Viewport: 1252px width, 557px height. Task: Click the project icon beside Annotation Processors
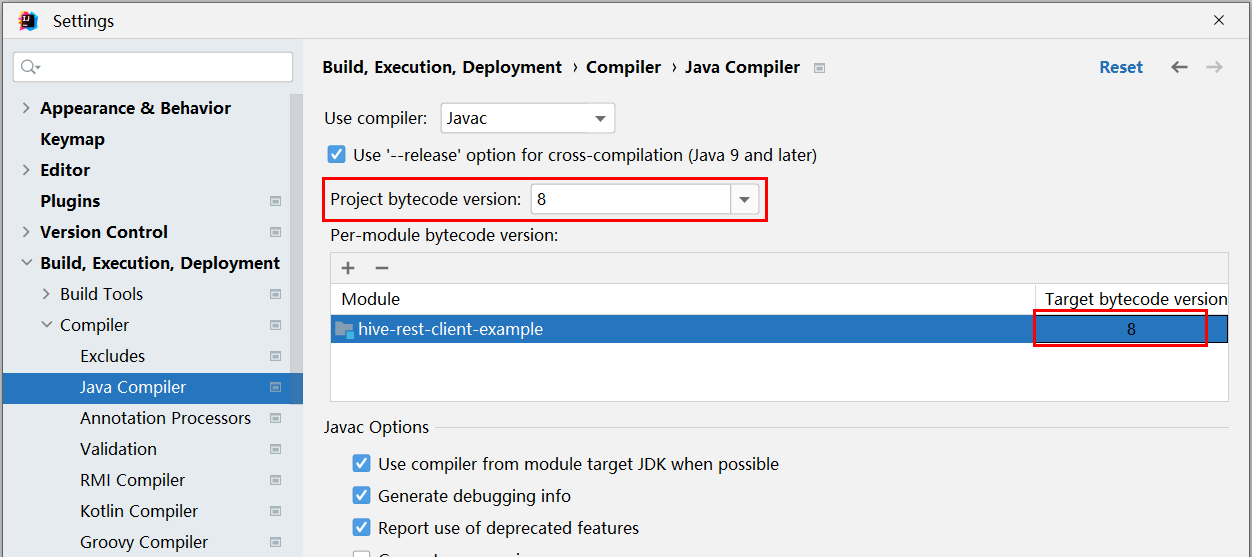(x=275, y=418)
